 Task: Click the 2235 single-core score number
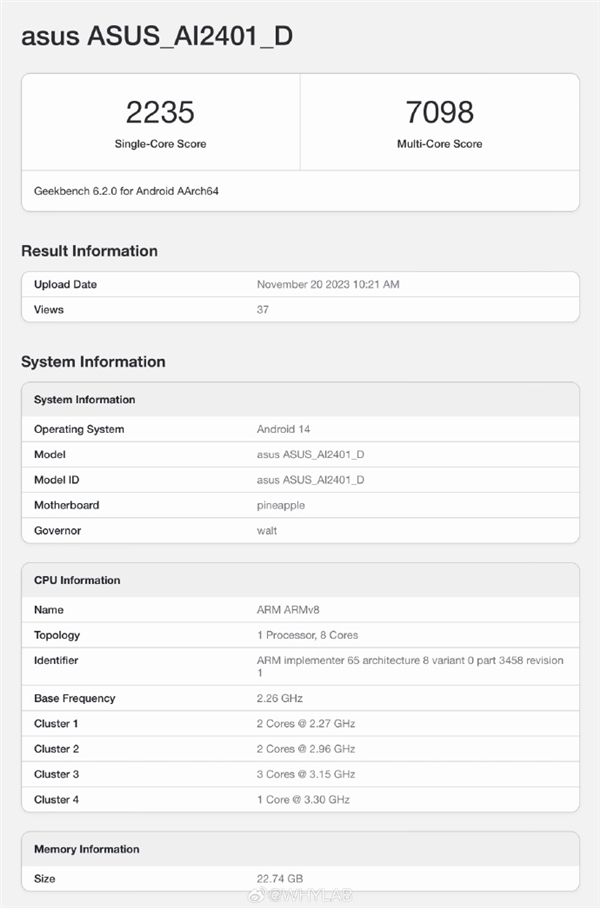click(x=160, y=112)
